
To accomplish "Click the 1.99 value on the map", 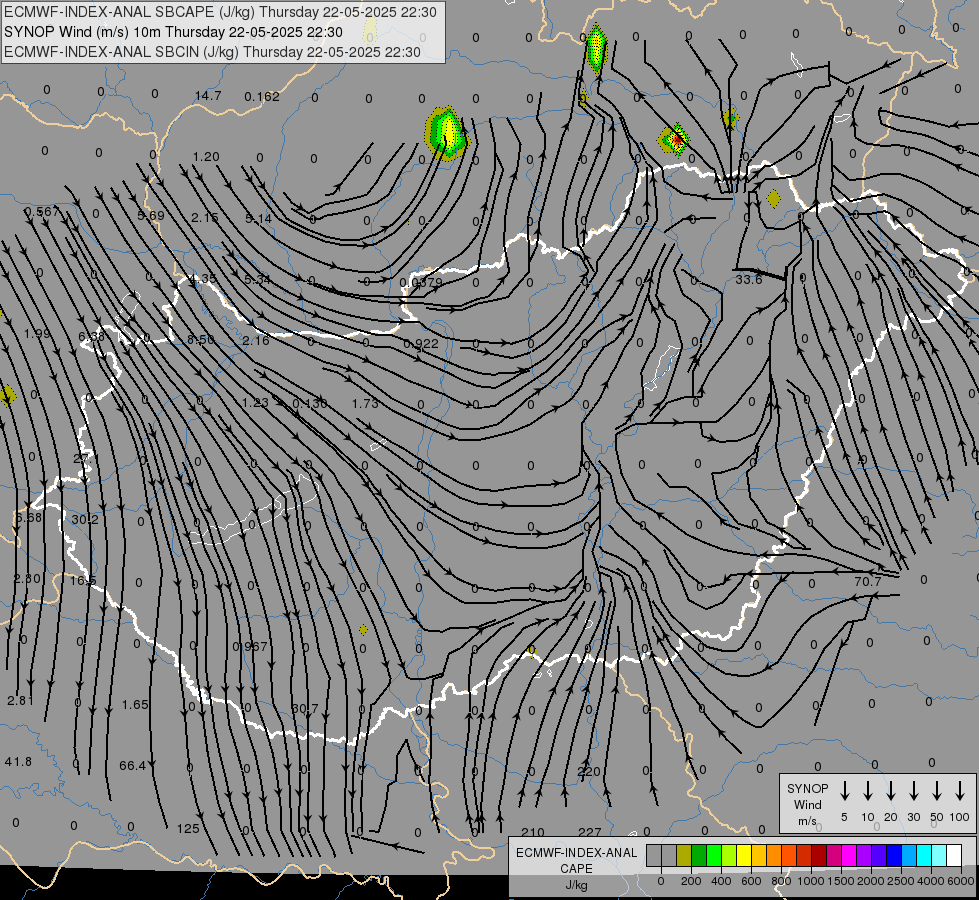I will (x=37, y=334).
